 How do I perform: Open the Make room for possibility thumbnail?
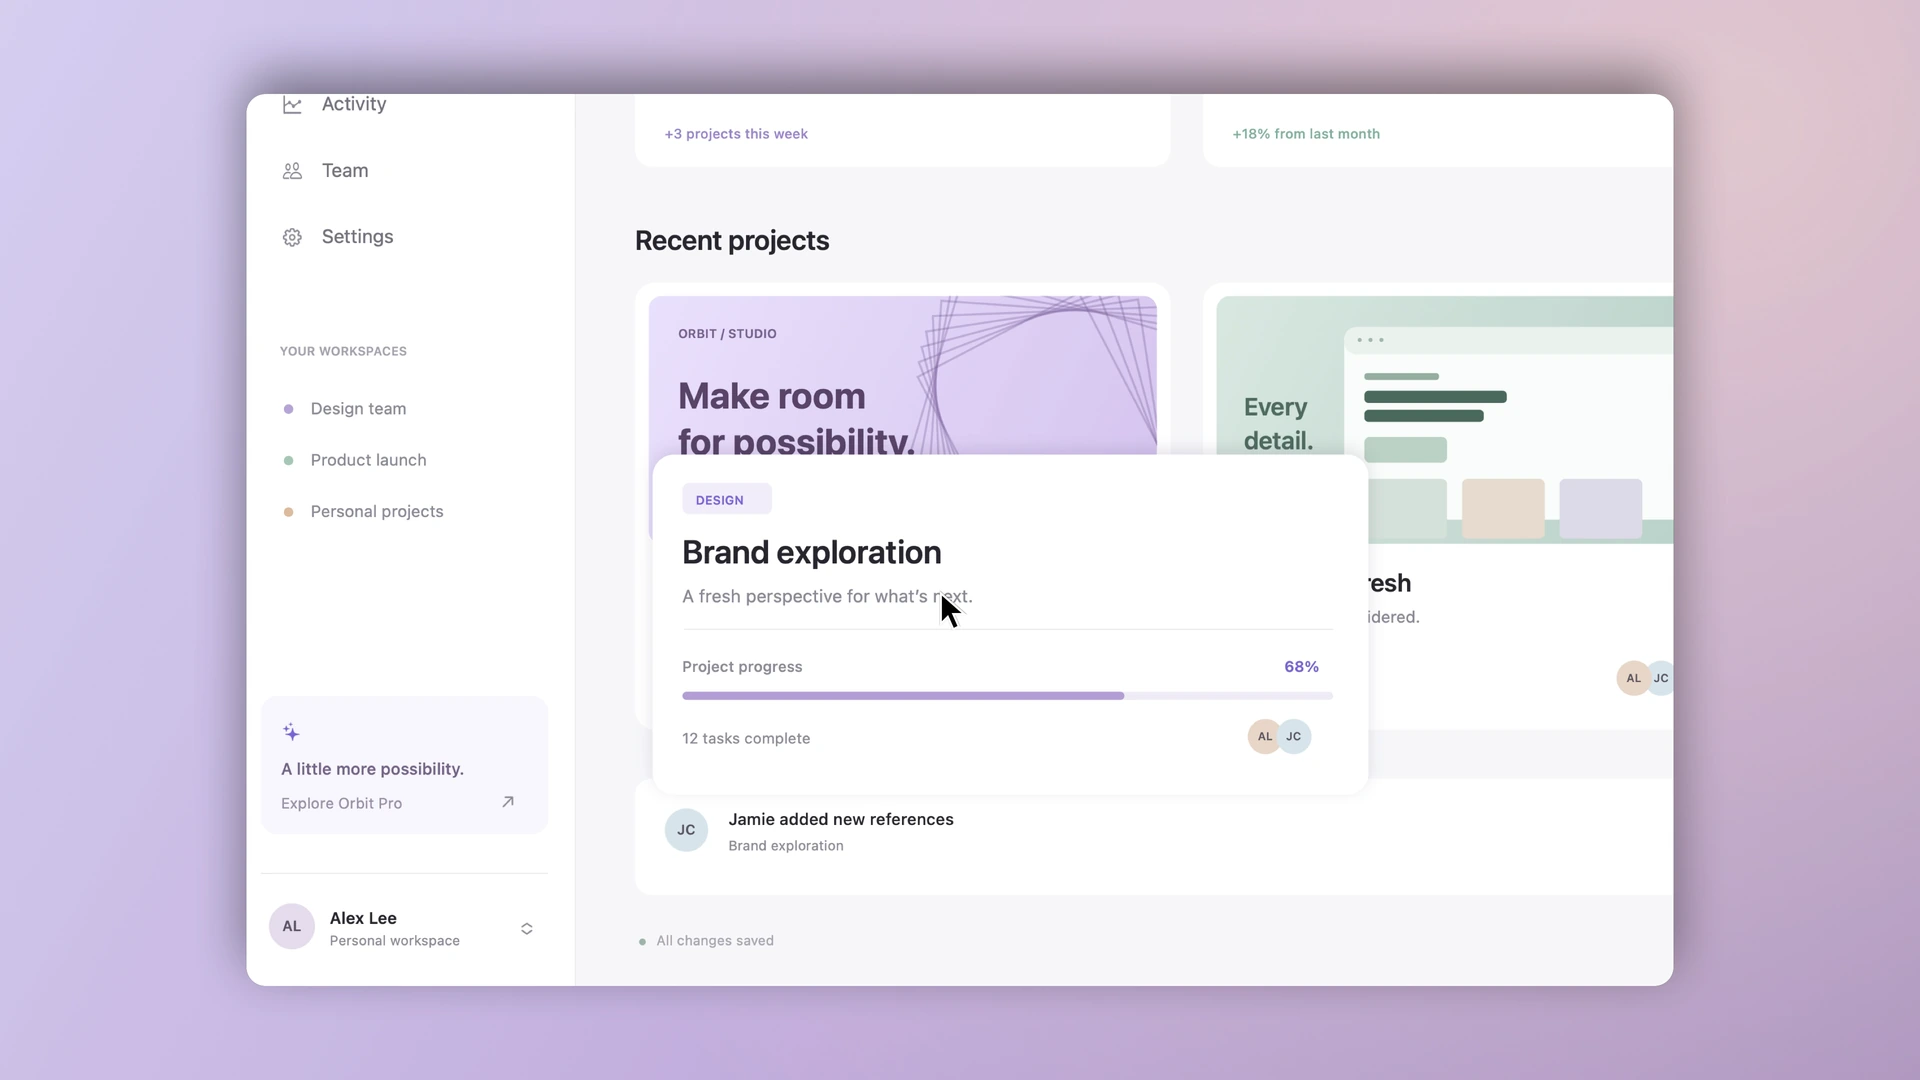coord(902,375)
